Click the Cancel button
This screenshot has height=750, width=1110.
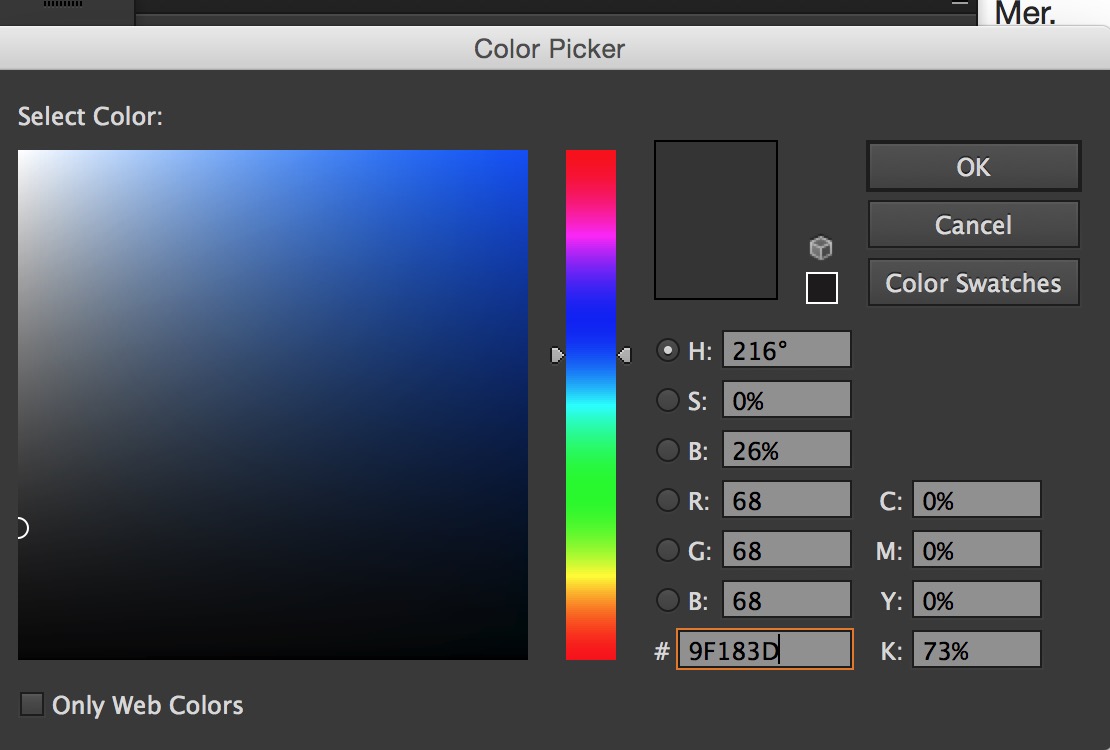[x=973, y=225]
